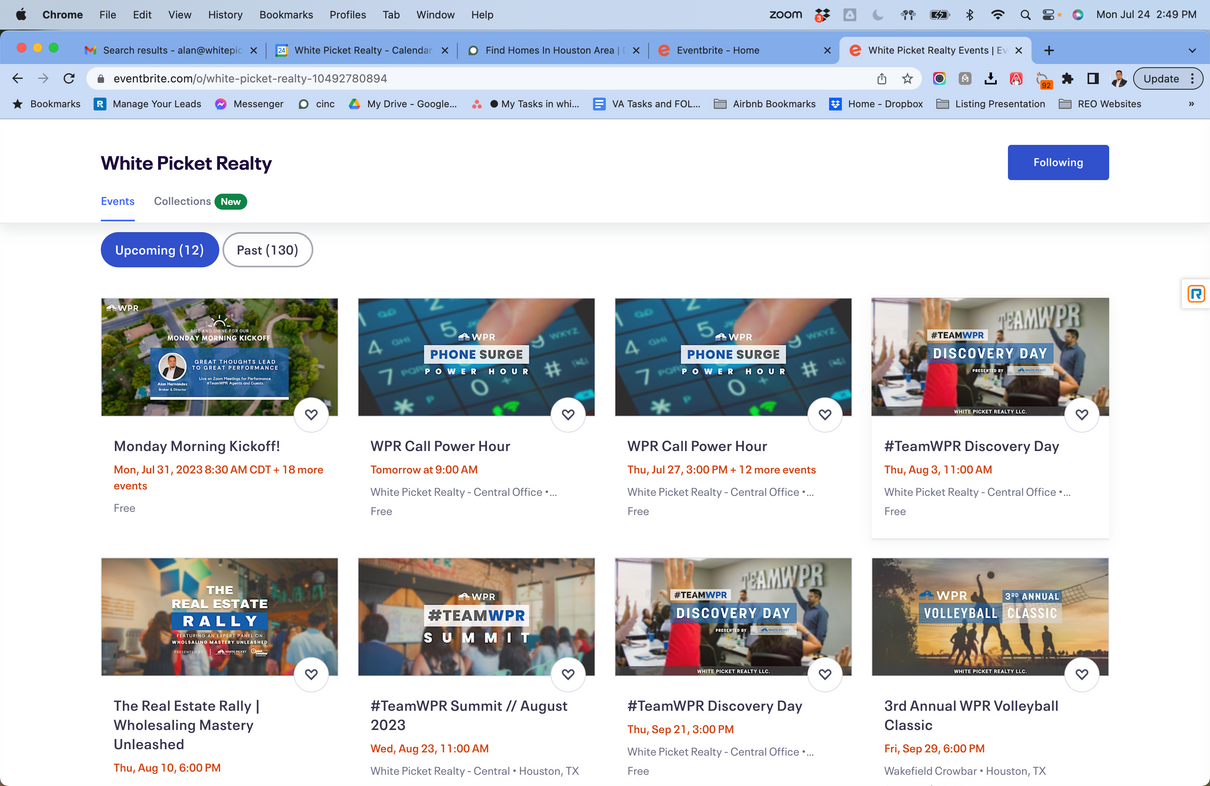Open the My Drive Google bookmark
Viewport: 1210px width, 786px height.
(402, 104)
